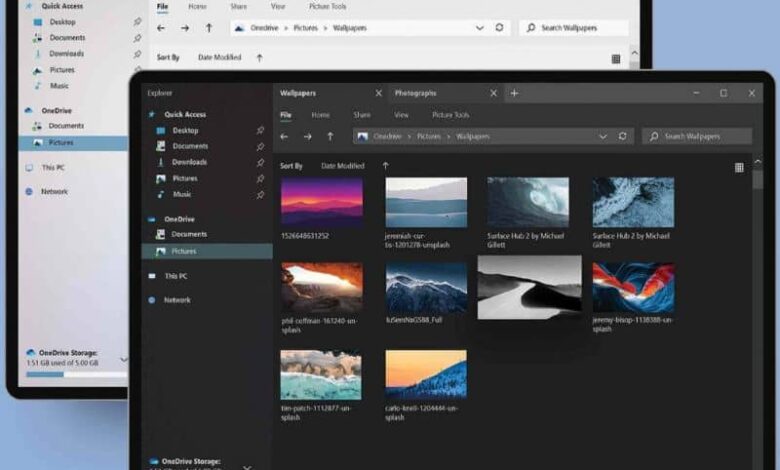This screenshot has width=780, height=470.
Task: Click Search Wallpapers field in light window
Action: click(x=574, y=28)
